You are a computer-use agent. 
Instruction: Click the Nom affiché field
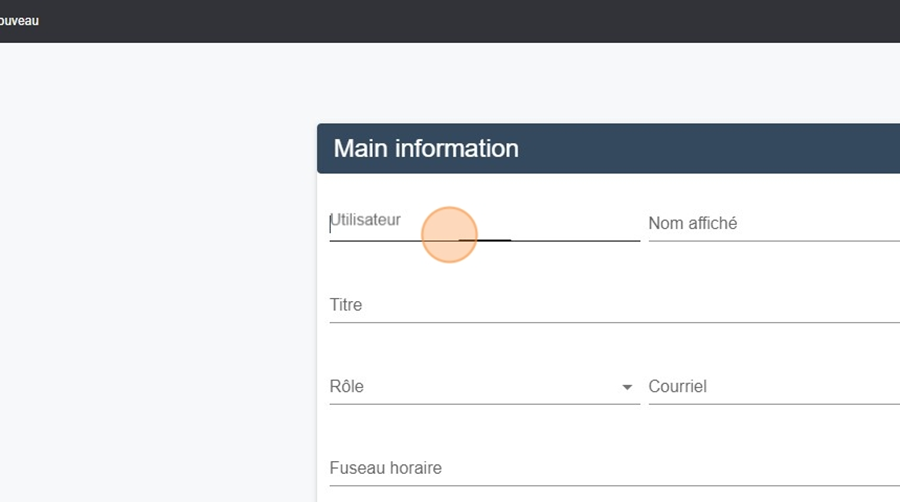(x=774, y=223)
